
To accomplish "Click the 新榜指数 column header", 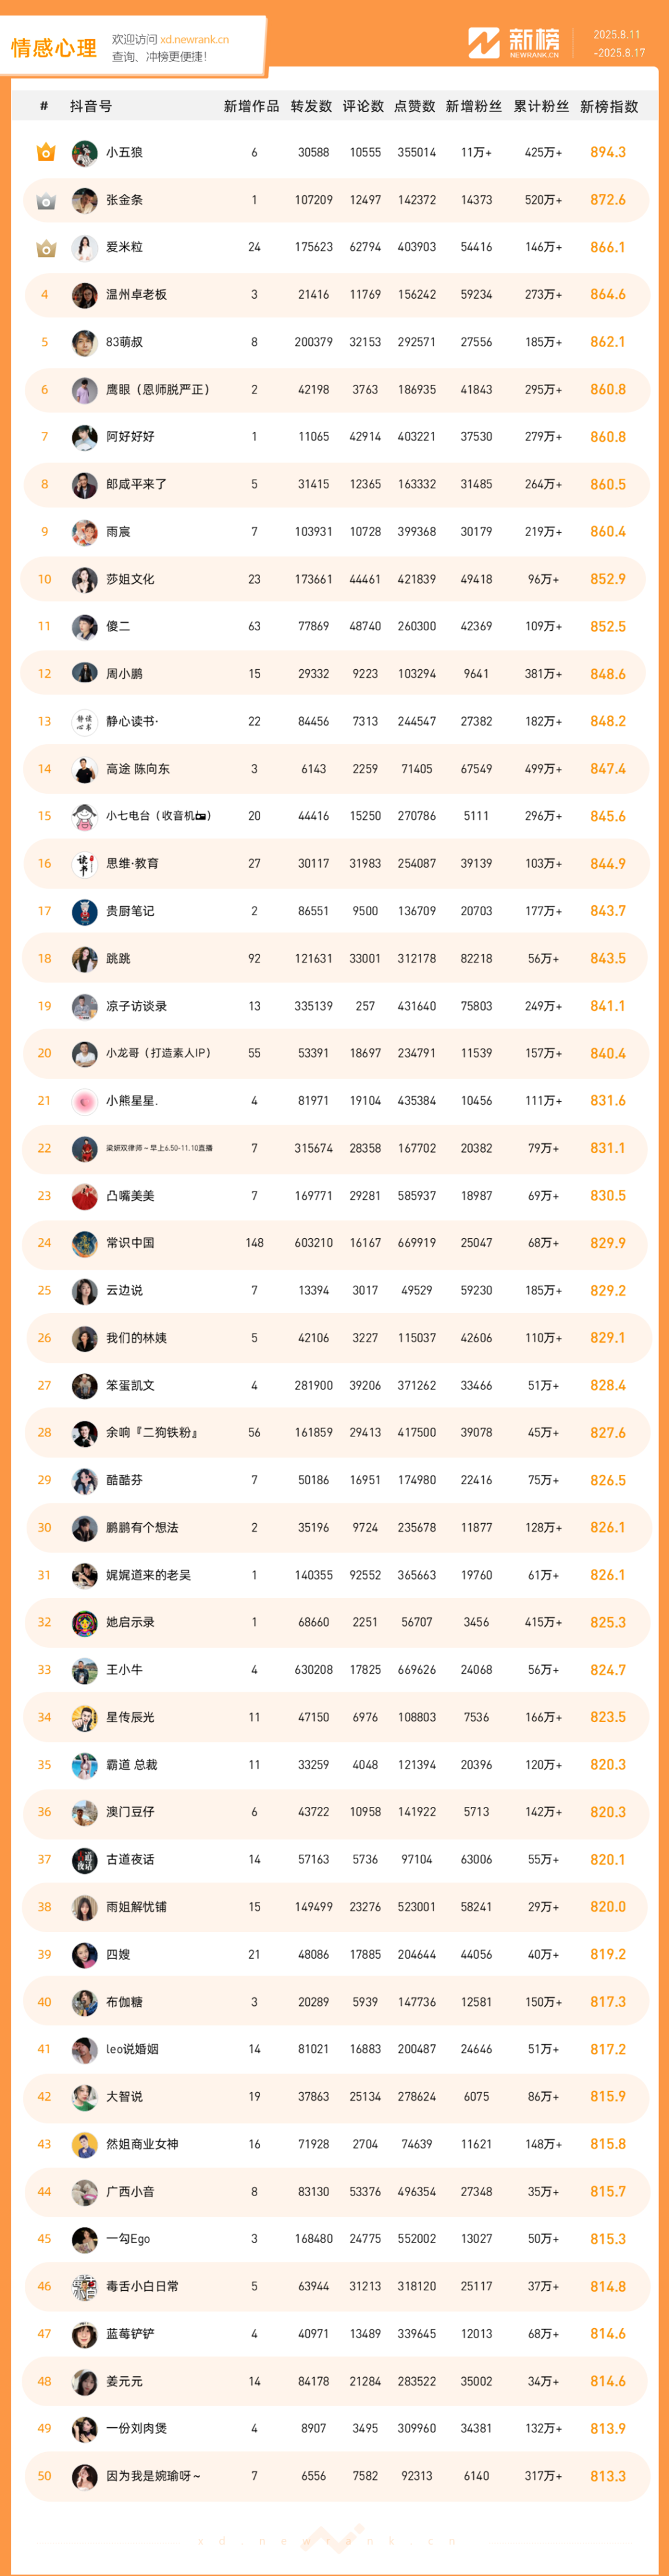I will [x=609, y=106].
